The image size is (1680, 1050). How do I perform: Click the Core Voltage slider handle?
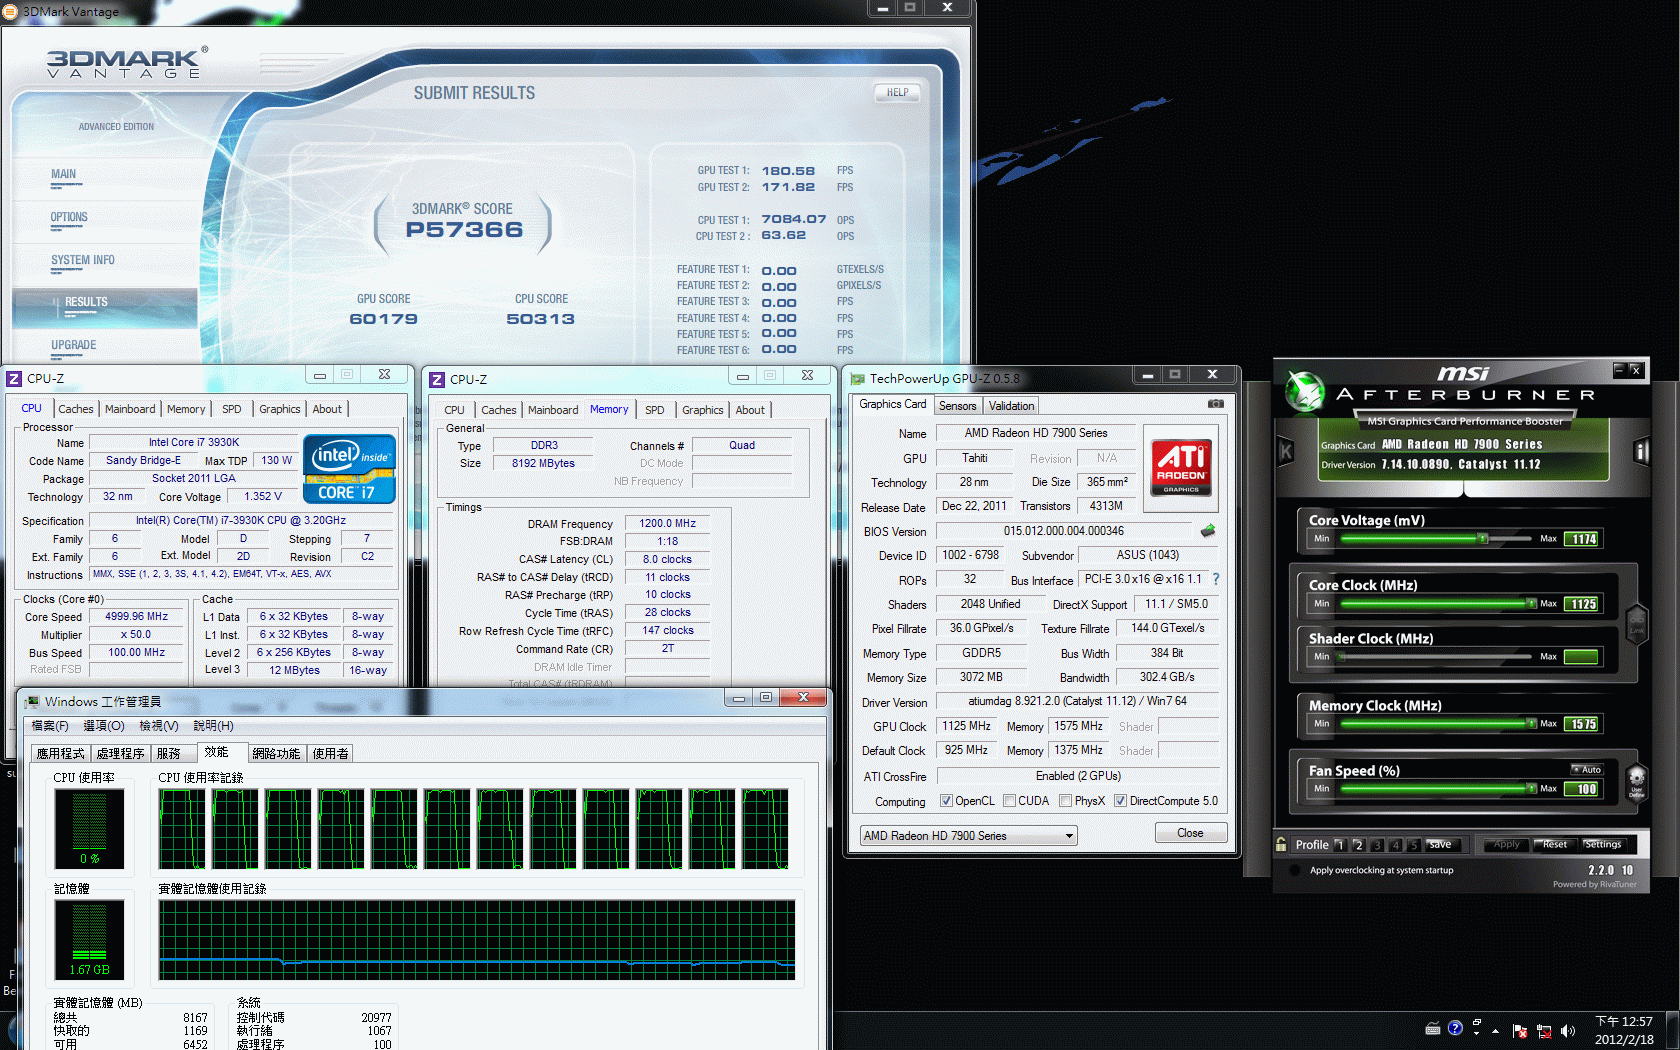(1483, 539)
